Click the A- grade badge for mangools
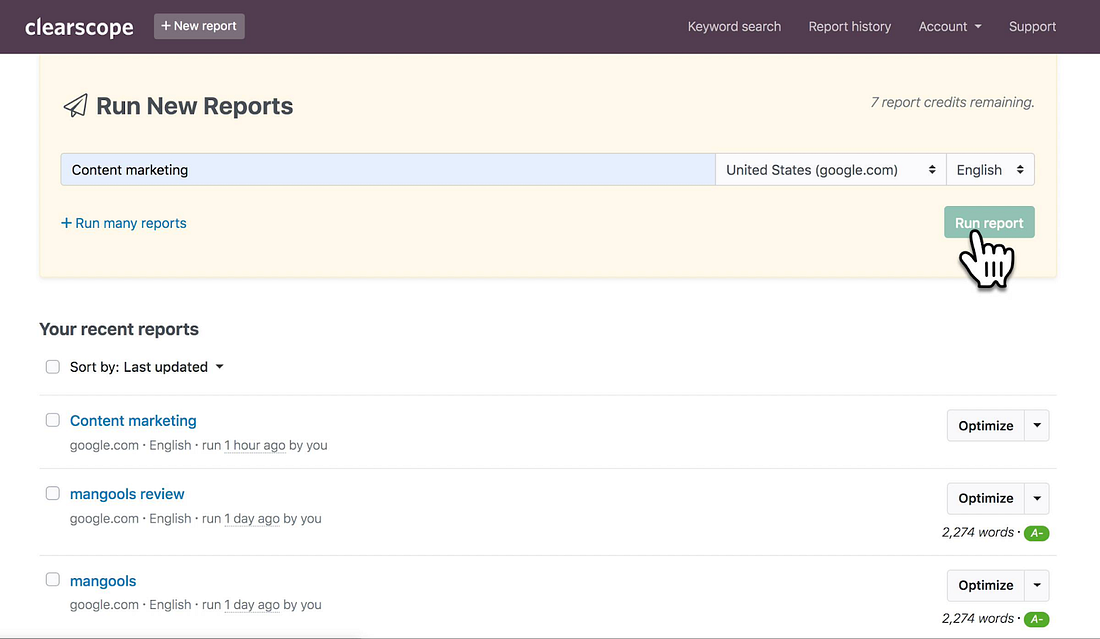The image size is (1100, 639). (x=1036, y=619)
